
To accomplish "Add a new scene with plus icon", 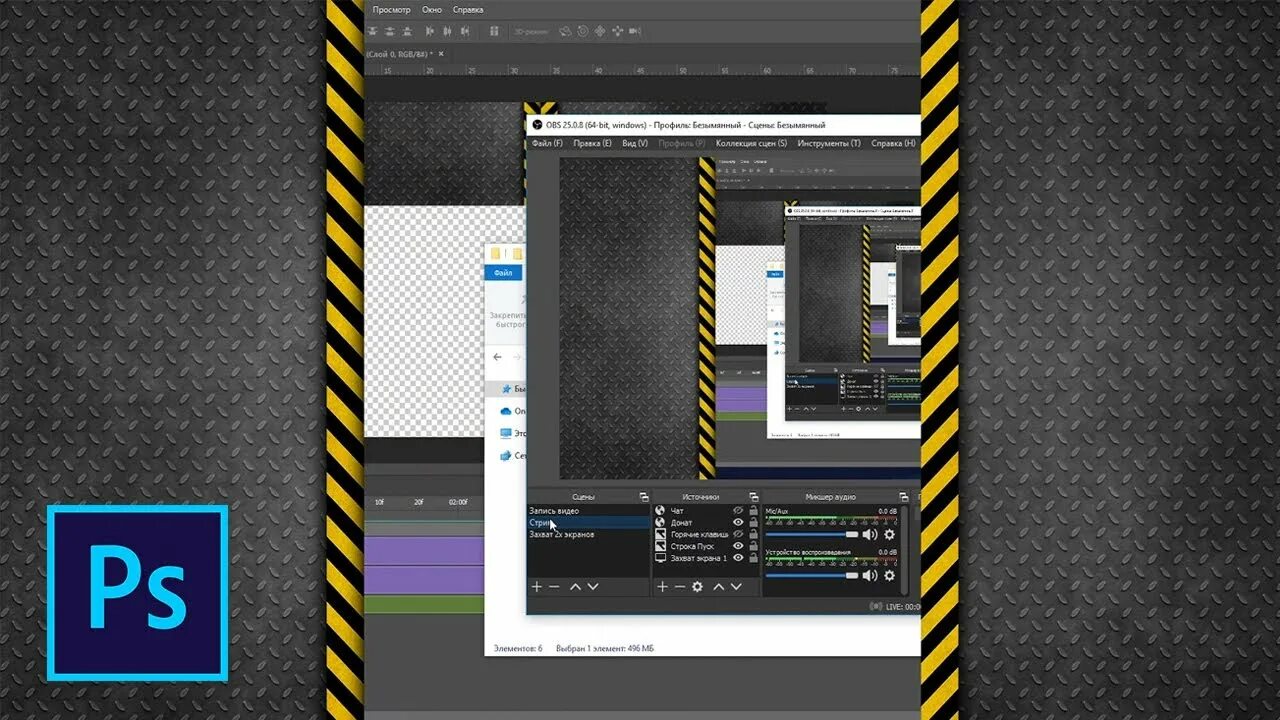I will click(x=537, y=587).
